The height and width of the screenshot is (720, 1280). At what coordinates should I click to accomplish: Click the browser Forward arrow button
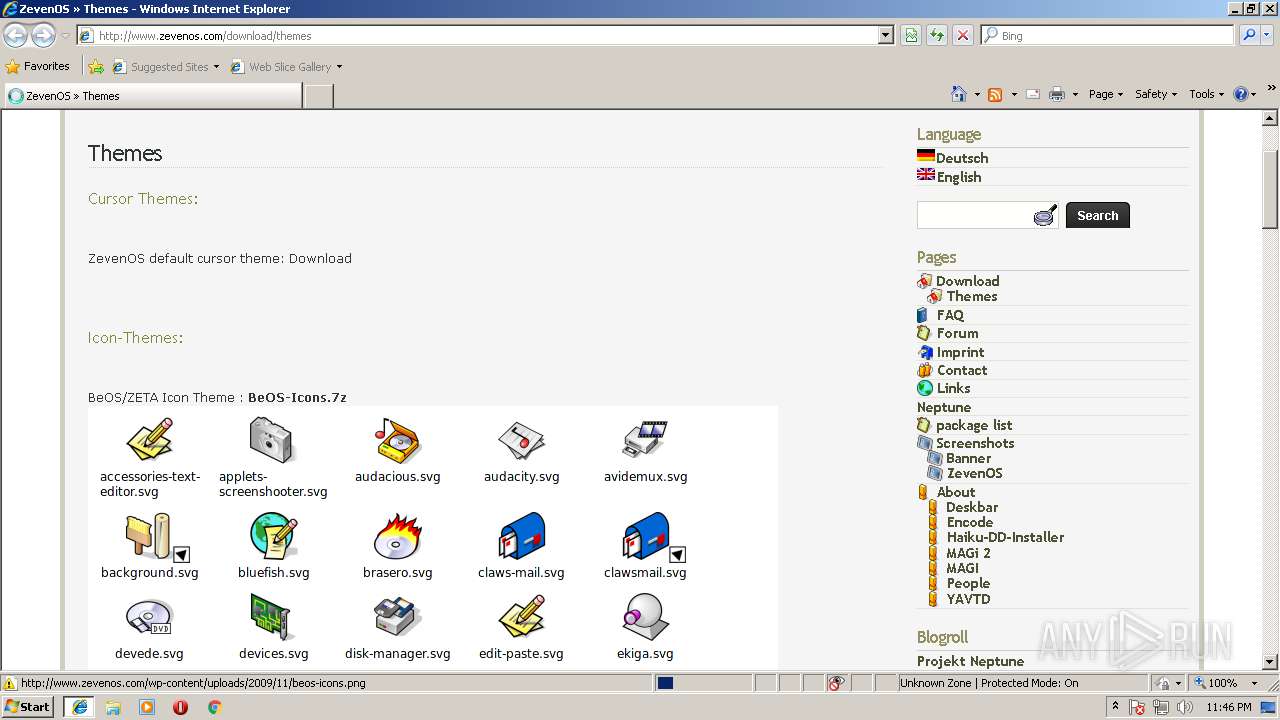(x=43, y=35)
